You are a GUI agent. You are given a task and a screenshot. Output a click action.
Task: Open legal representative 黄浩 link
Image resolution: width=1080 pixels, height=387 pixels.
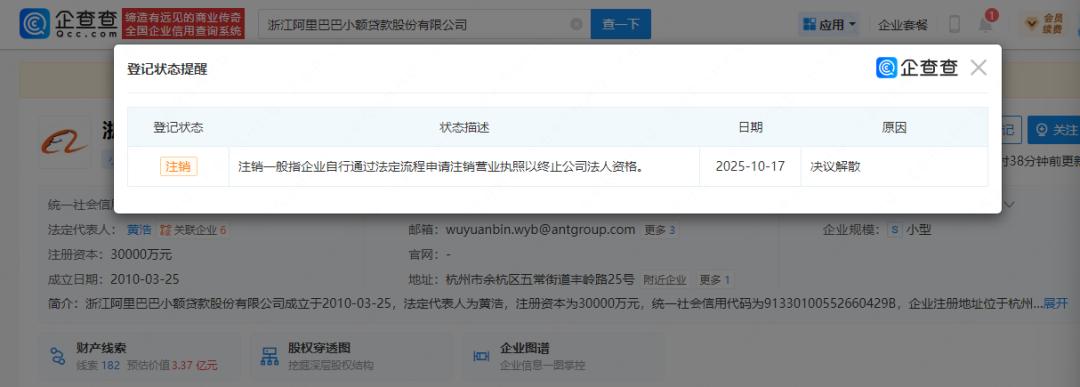[139, 230]
